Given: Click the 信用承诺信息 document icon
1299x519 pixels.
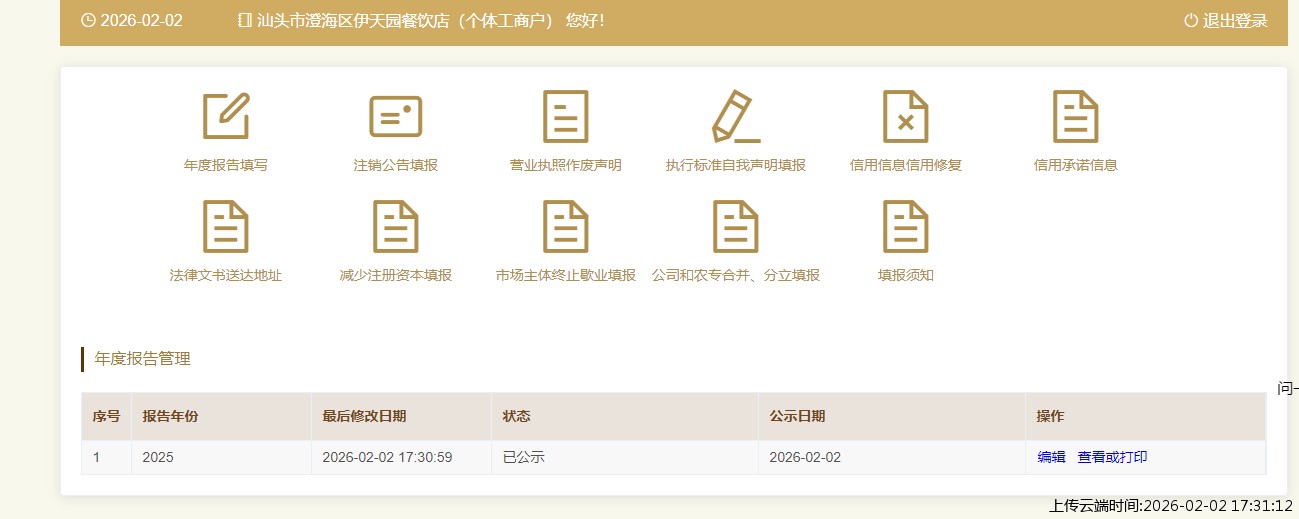Looking at the screenshot, I should [x=1075, y=116].
